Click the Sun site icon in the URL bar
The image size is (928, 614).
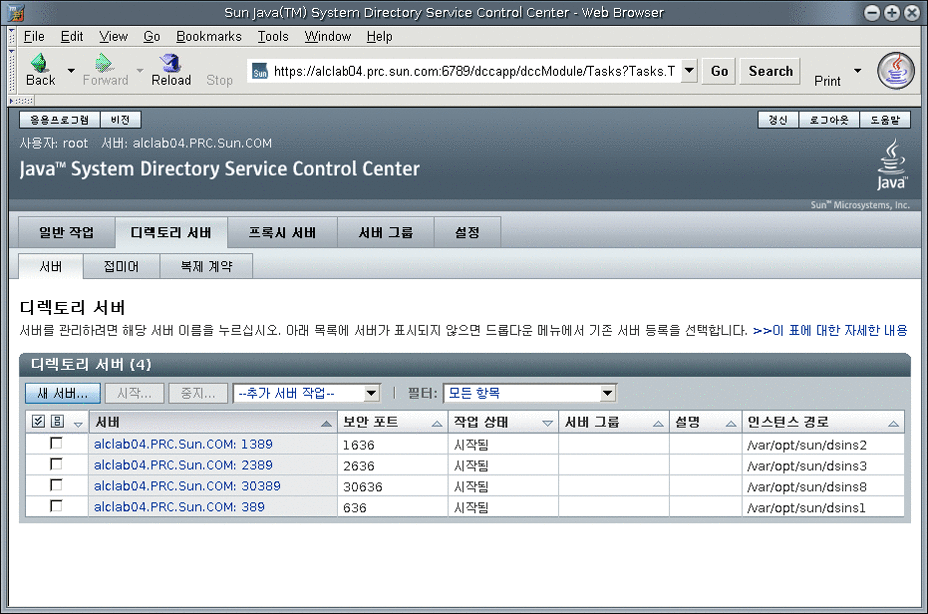pos(260,72)
